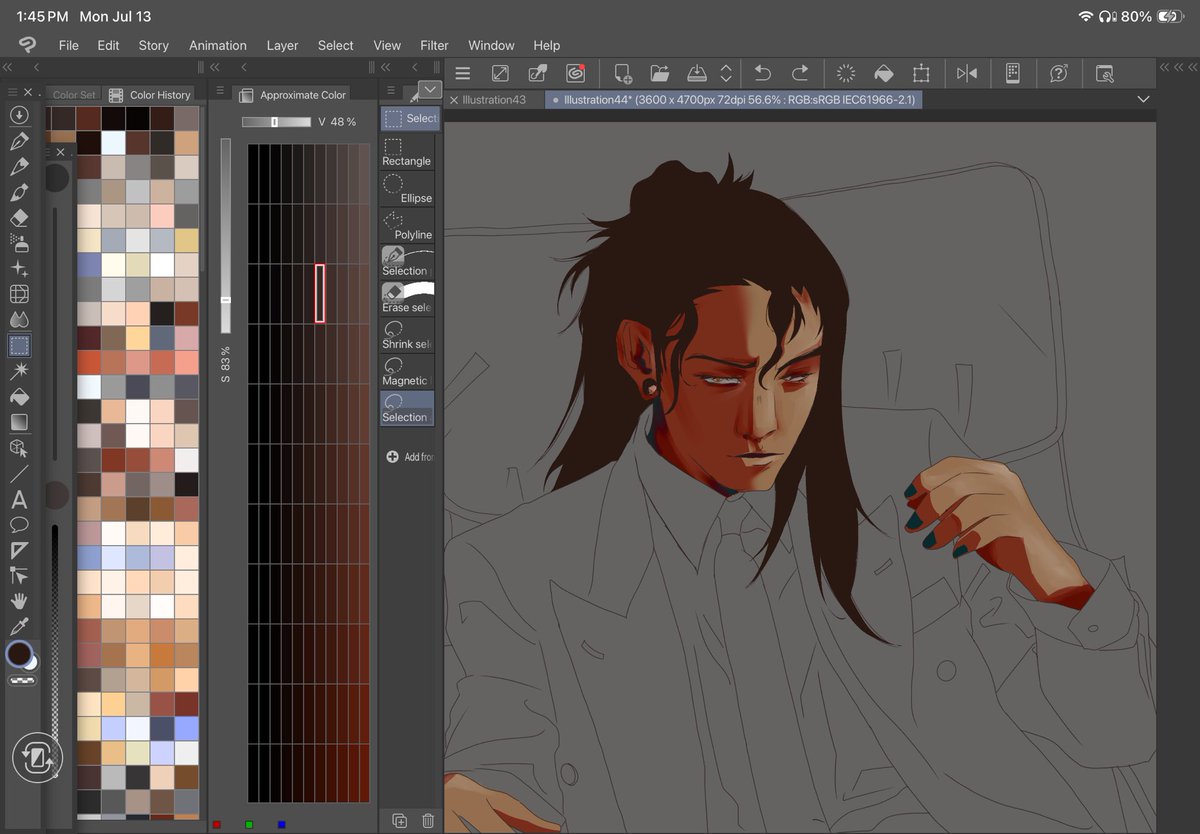Click the trash delete sub tool icon

(x=428, y=820)
